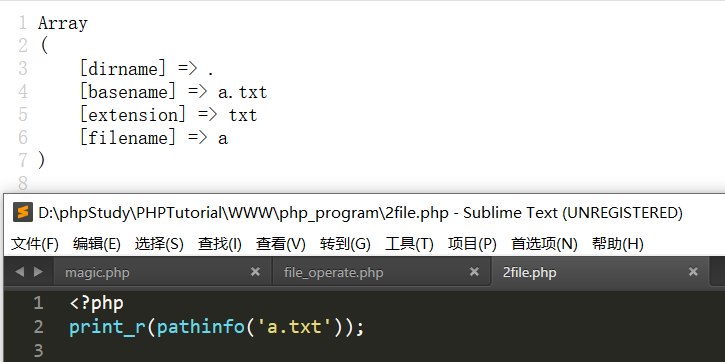Click the 'a.txt' string in the code
This screenshot has width=725, height=362.
tap(295, 327)
